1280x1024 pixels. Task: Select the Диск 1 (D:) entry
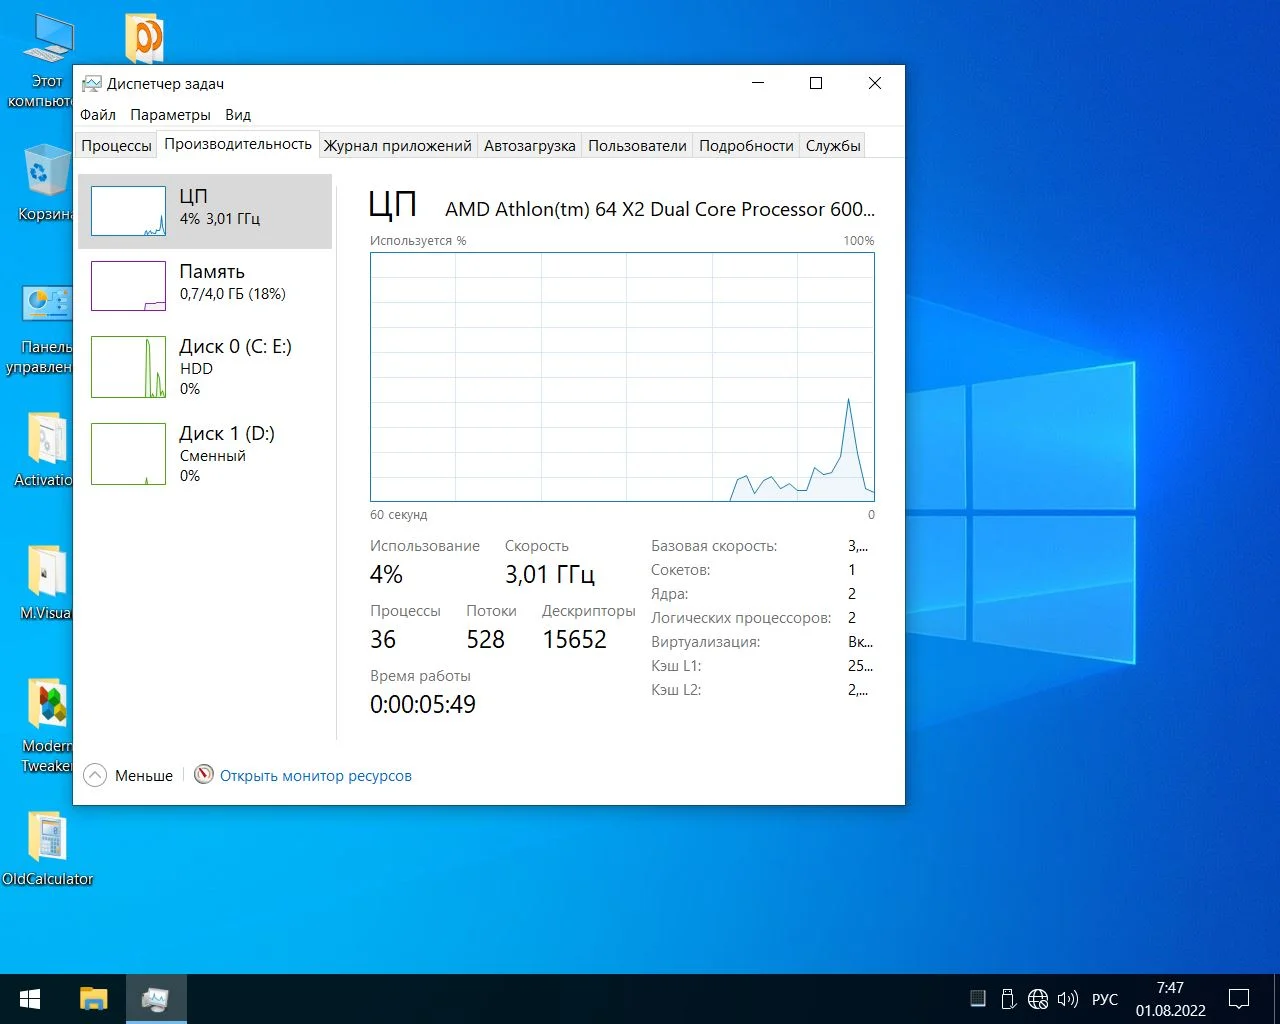click(x=205, y=454)
